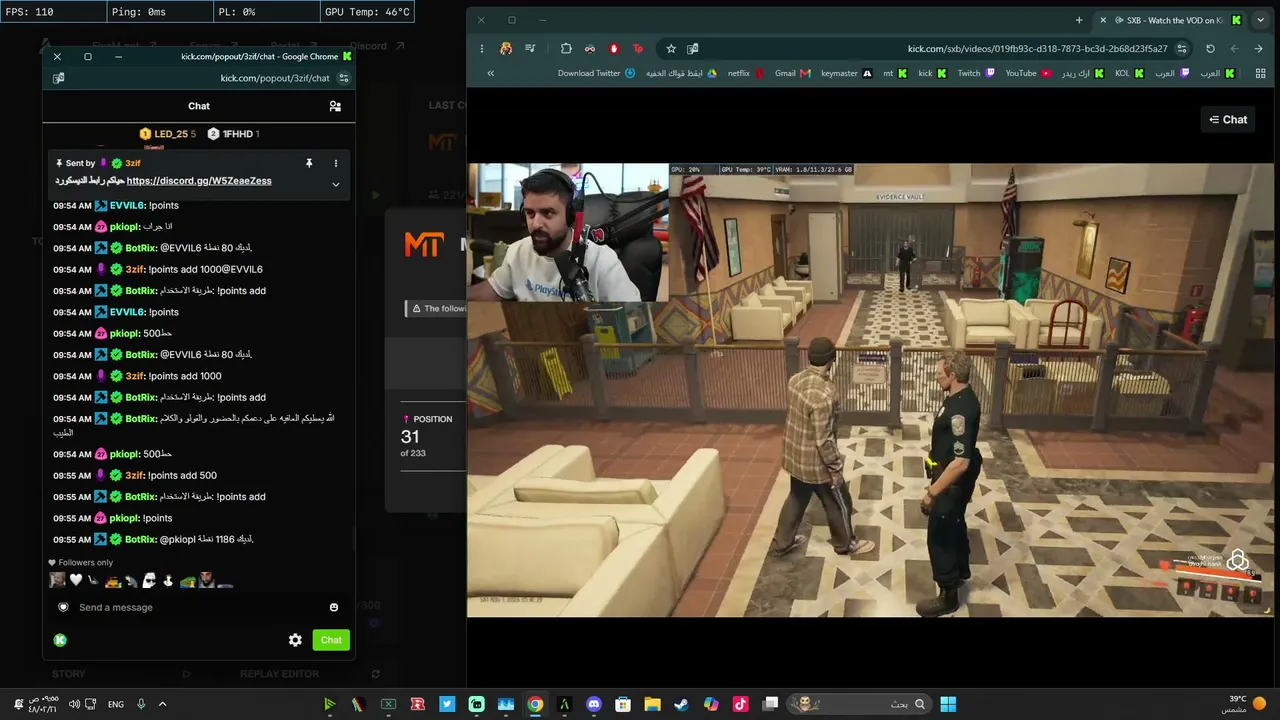Open Discord from the taskbar
1280x720 pixels.
point(594,704)
